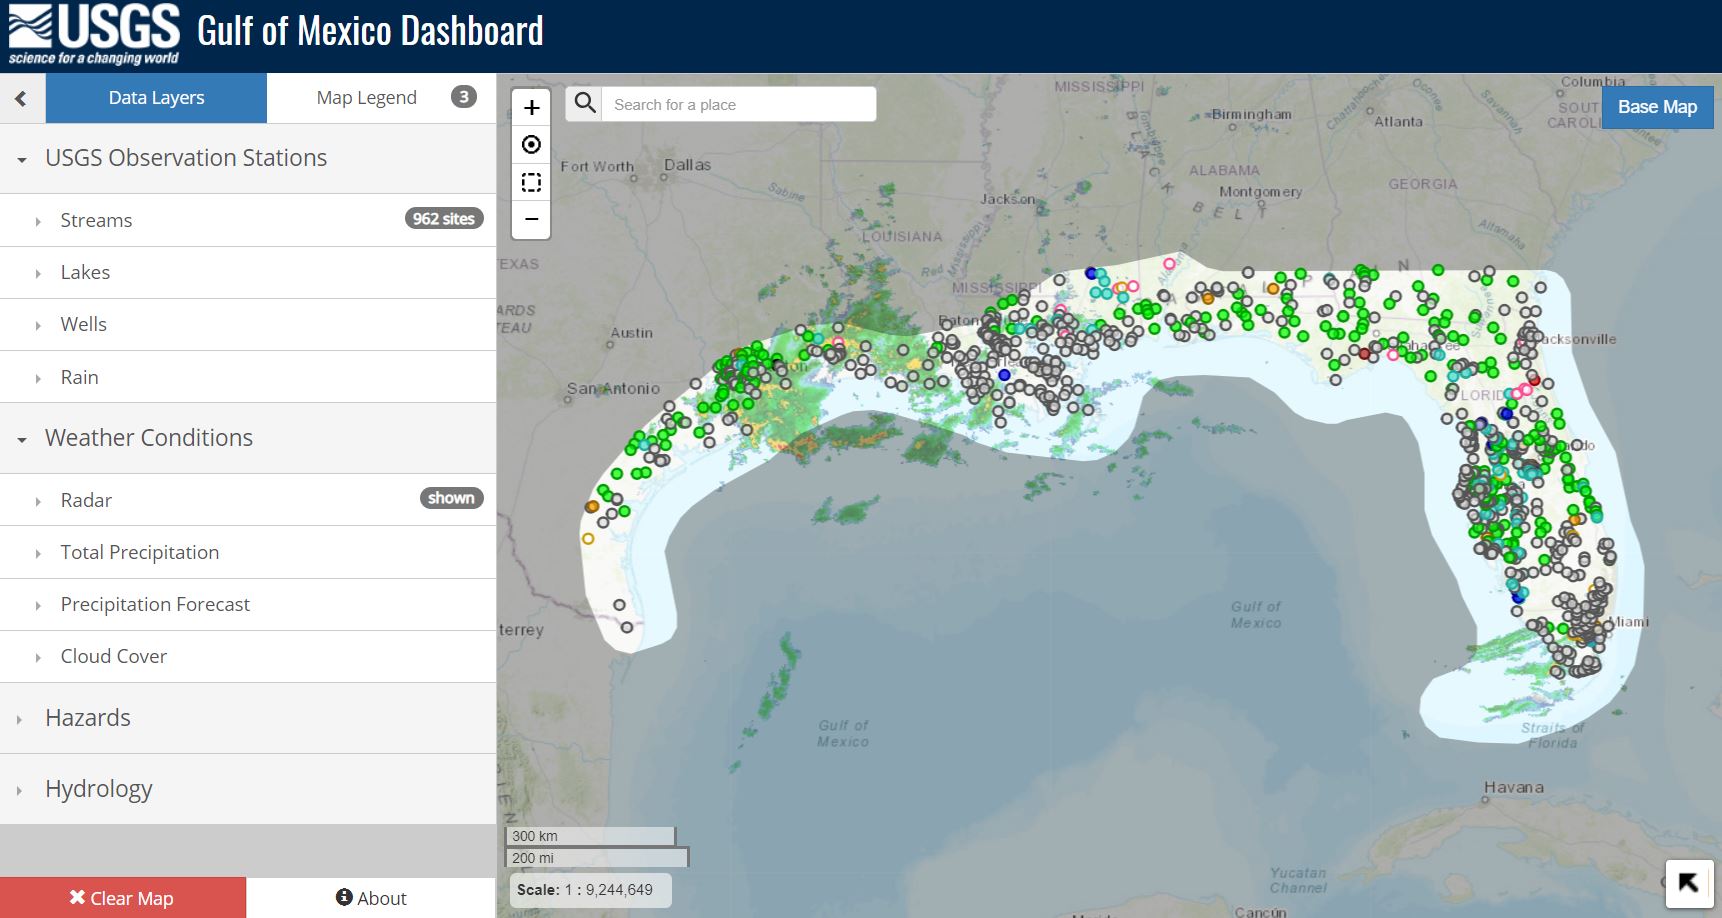Click the magnifier search icon
The height and width of the screenshot is (918, 1722).
tap(585, 104)
